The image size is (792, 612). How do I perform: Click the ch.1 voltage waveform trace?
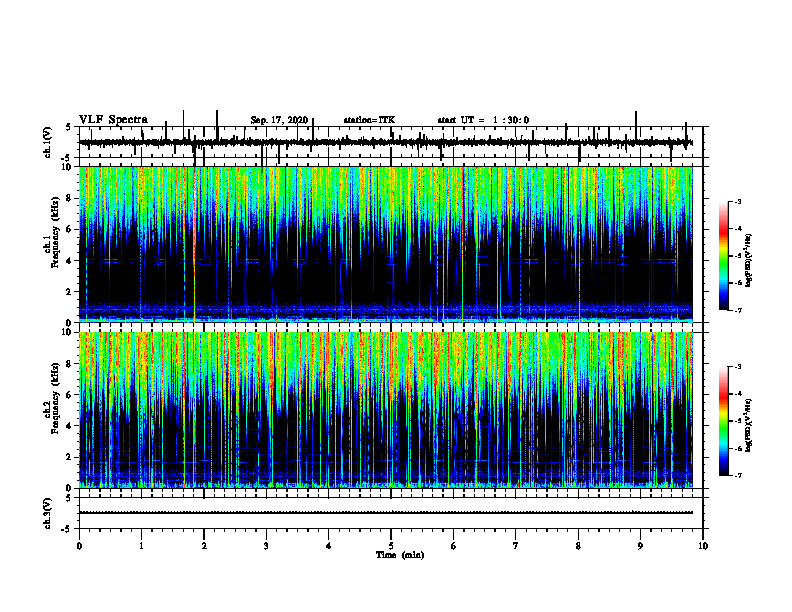[385, 143]
